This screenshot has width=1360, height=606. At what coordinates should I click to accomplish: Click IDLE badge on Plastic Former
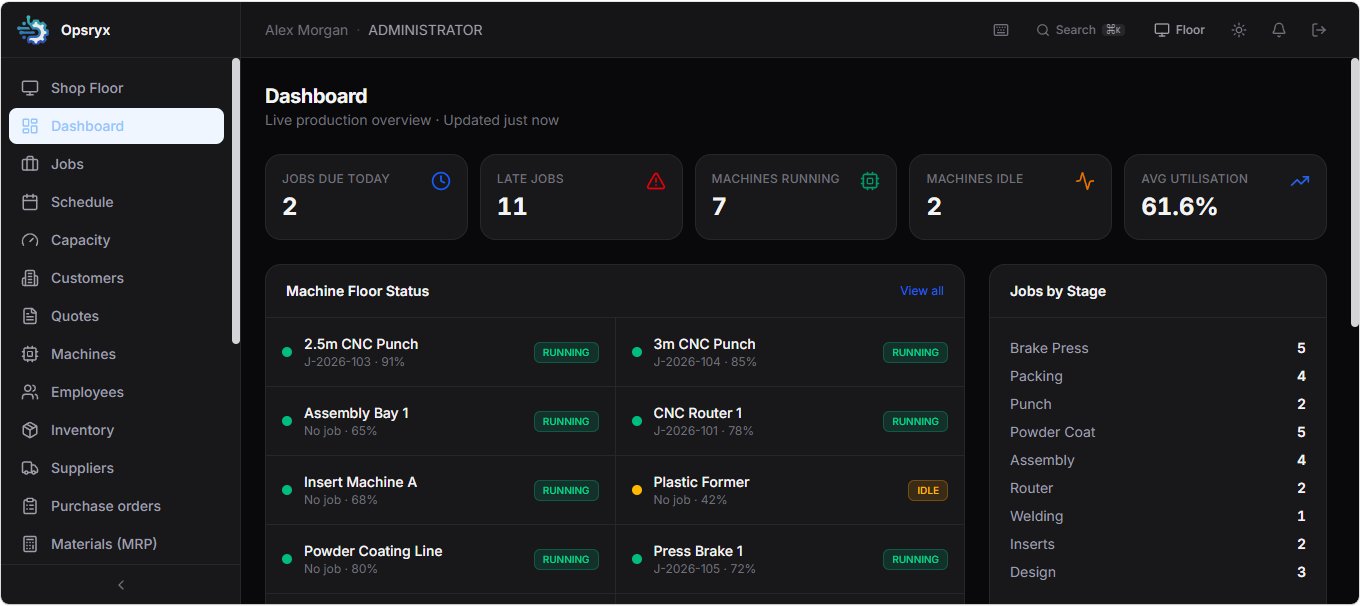pyautogui.click(x=928, y=490)
